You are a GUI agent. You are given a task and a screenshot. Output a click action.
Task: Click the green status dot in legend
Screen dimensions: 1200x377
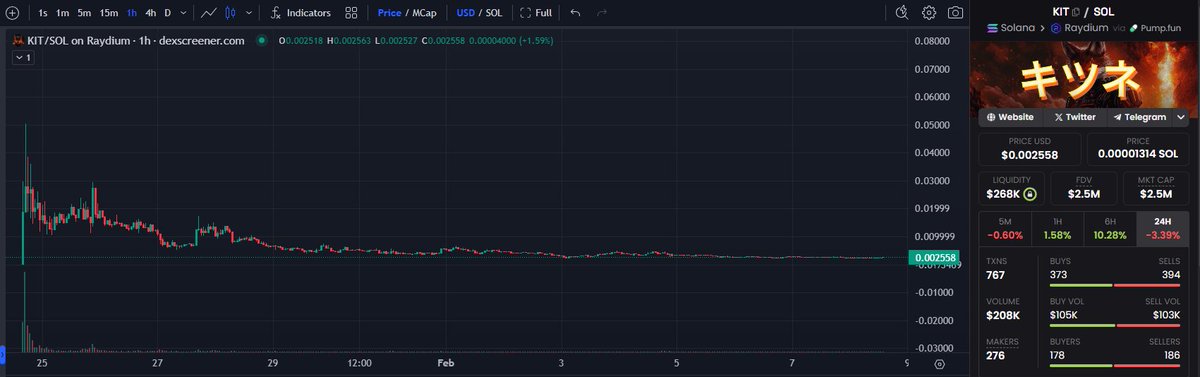point(261,40)
